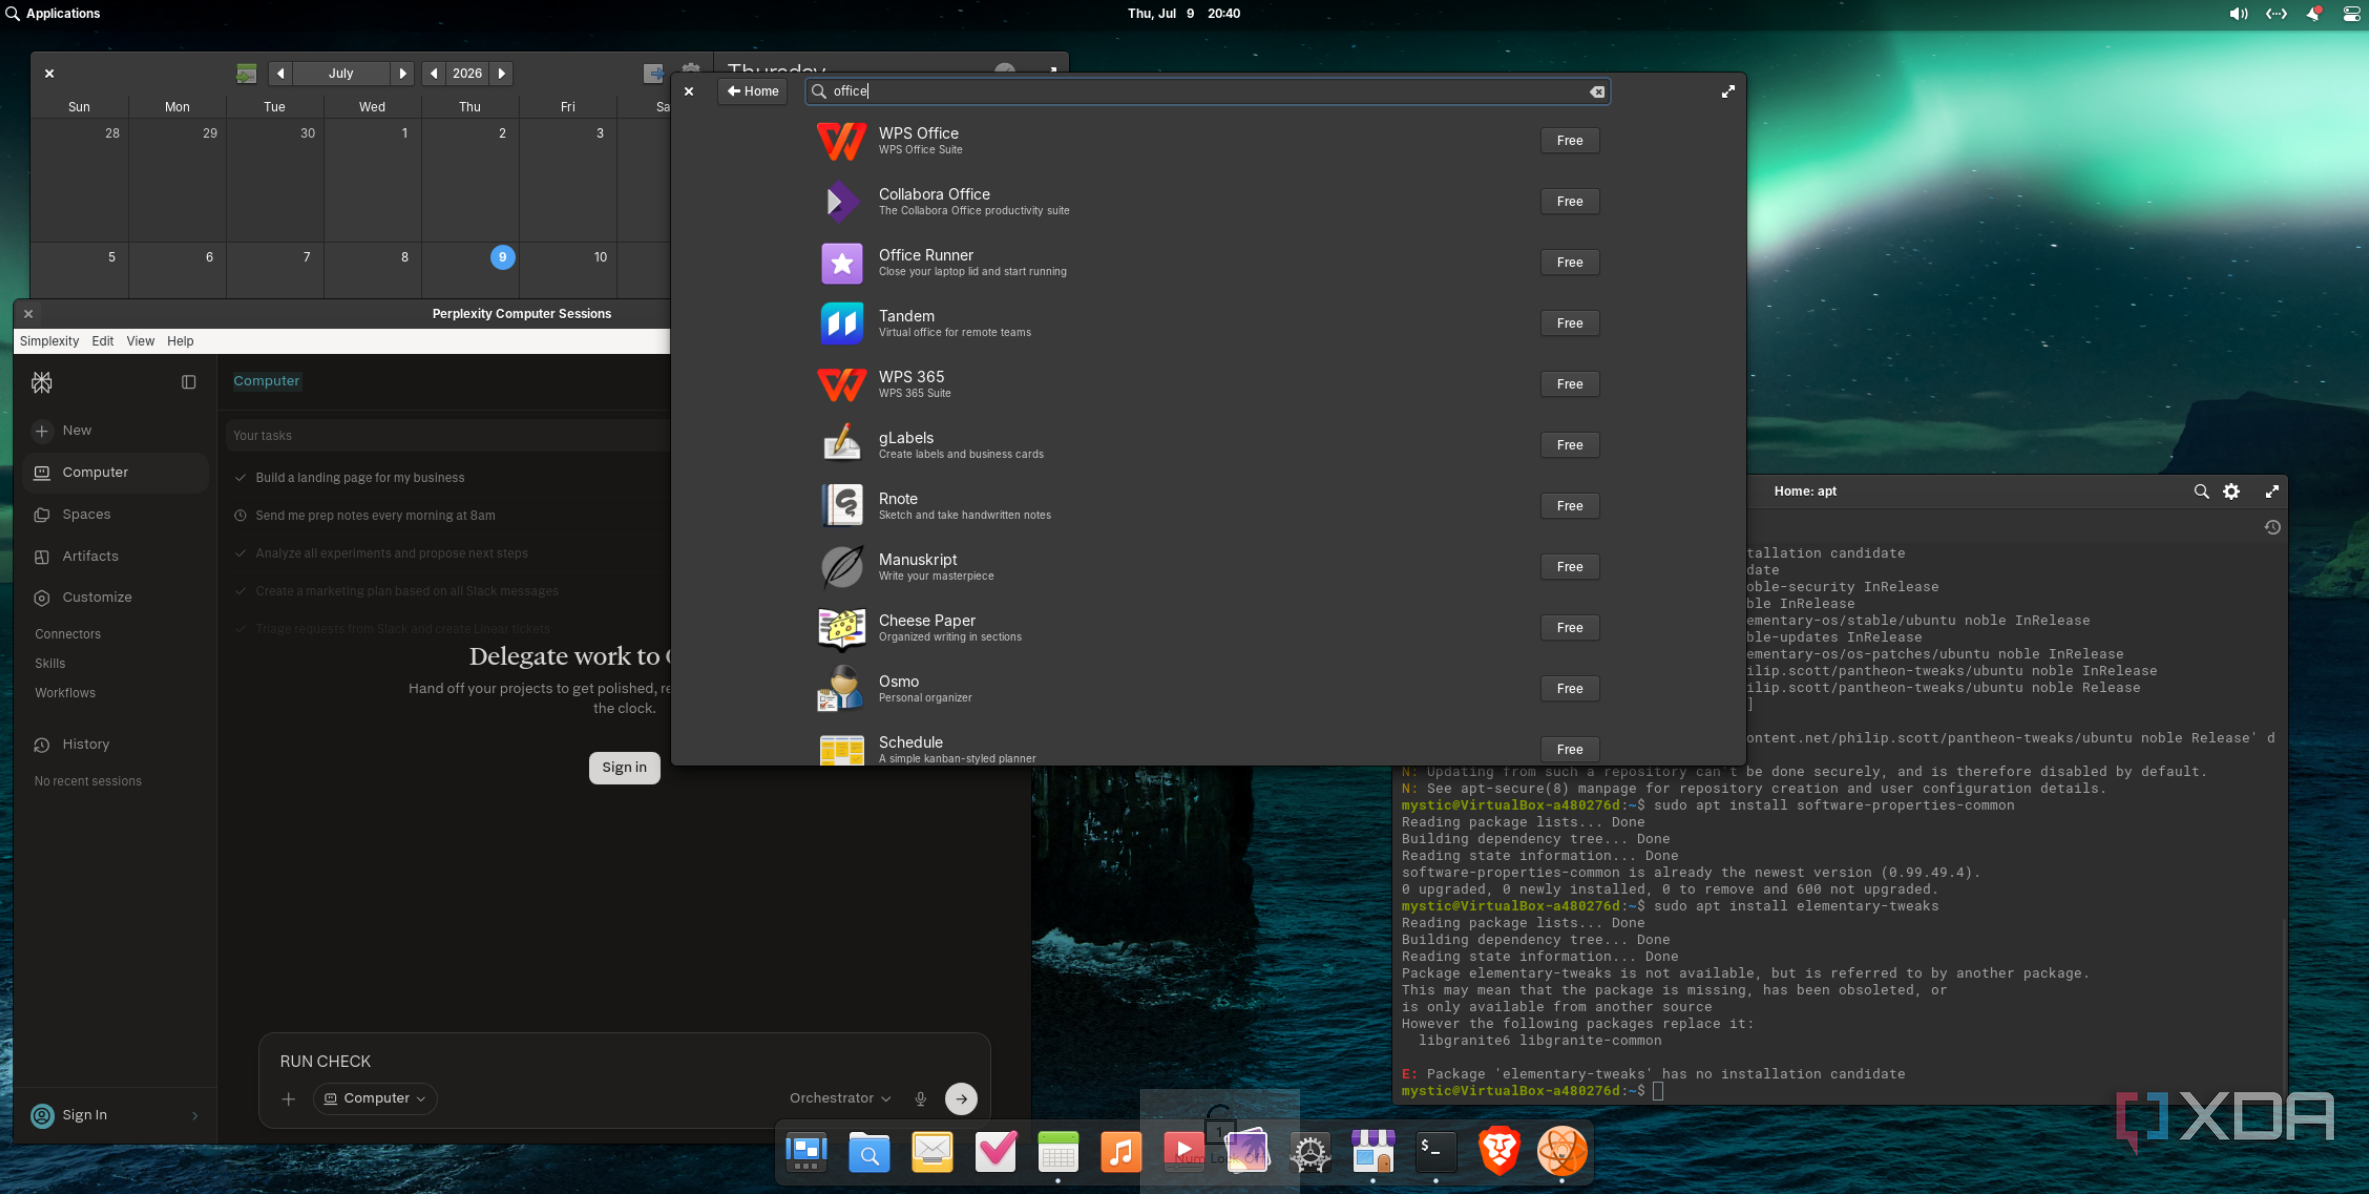The image size is (2369, 1194).
Task: Go to next month in Calendar
Action: [x=402, y=73]
